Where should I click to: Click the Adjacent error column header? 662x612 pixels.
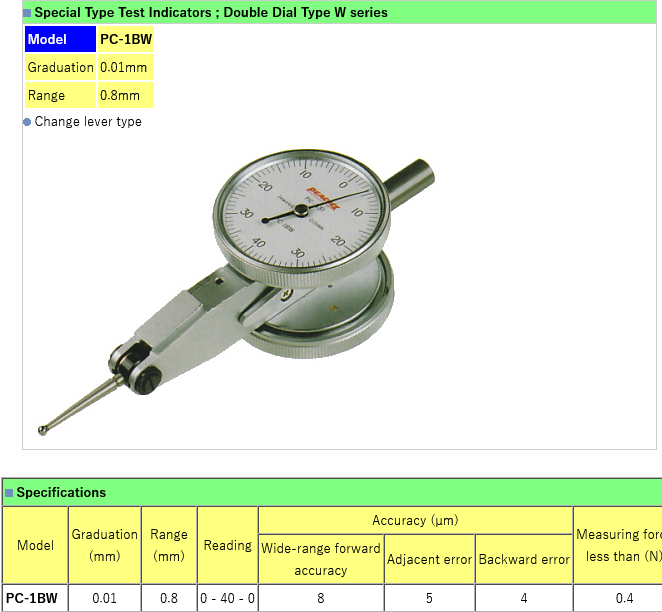click(x=429, y=559)
